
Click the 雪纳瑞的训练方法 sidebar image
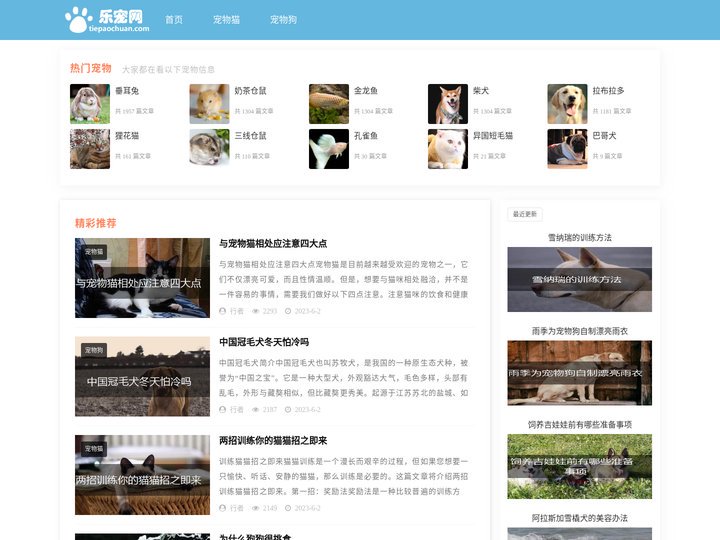coord(579,280)
